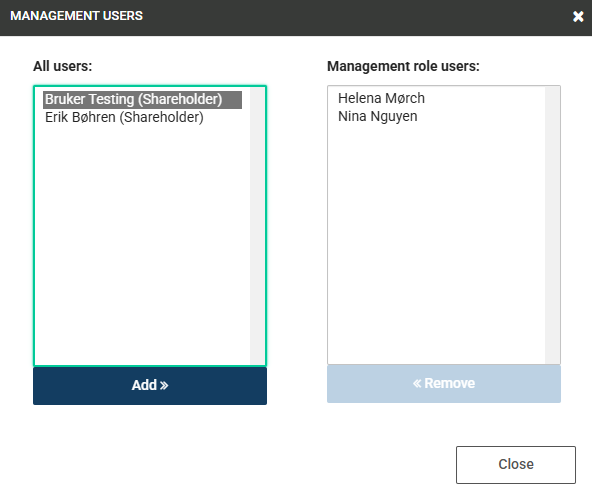Click the Management role users list scrollbar track
592x499 pixels.
(552, 225)
